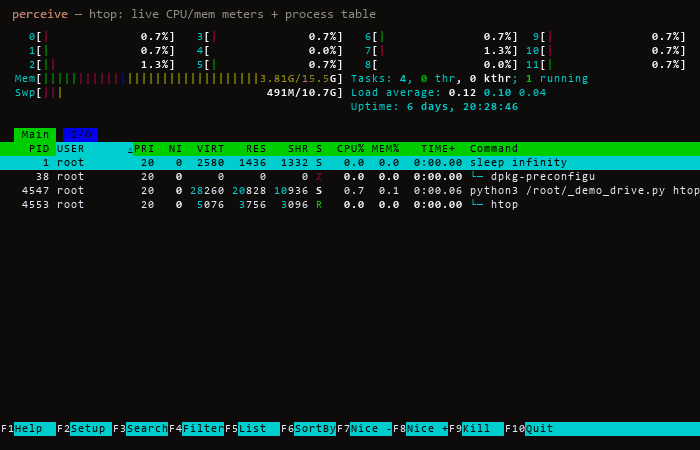Click the CPU 2 meter showing 1.3%
Image resolution: width=700 pixels, height=450 pixels.
(102, 65)
